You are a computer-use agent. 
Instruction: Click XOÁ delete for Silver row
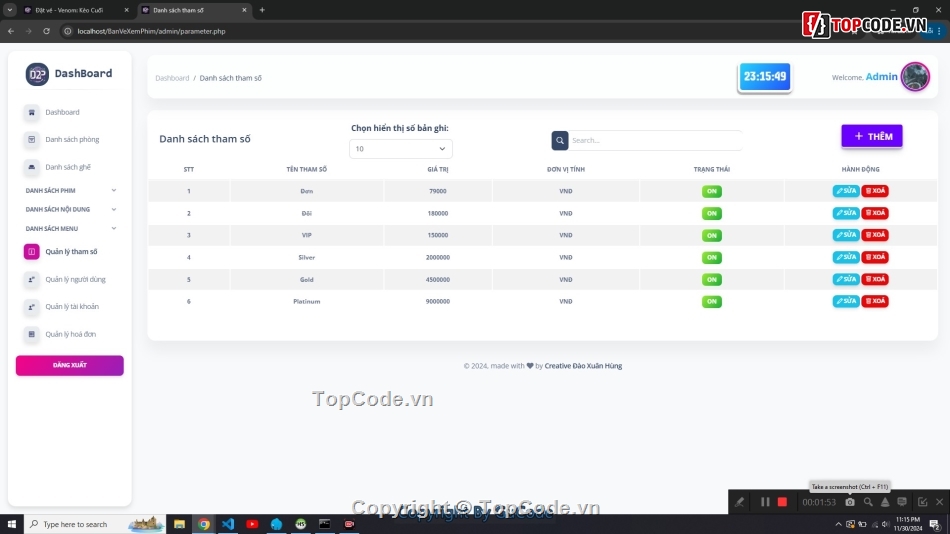pos(875,257)
